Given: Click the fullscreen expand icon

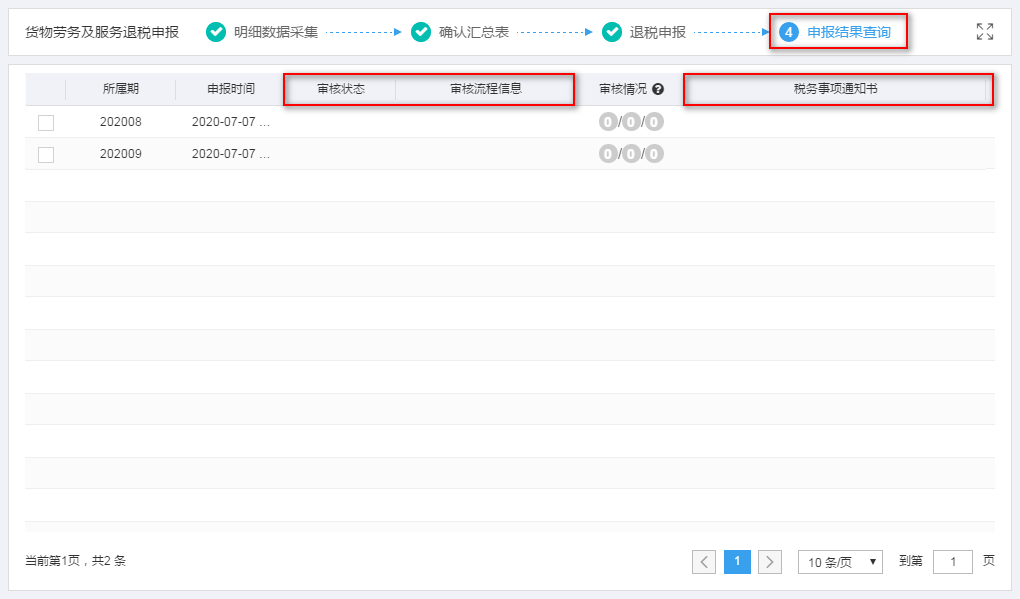Looking at the screenshot, I should [985, 31].
